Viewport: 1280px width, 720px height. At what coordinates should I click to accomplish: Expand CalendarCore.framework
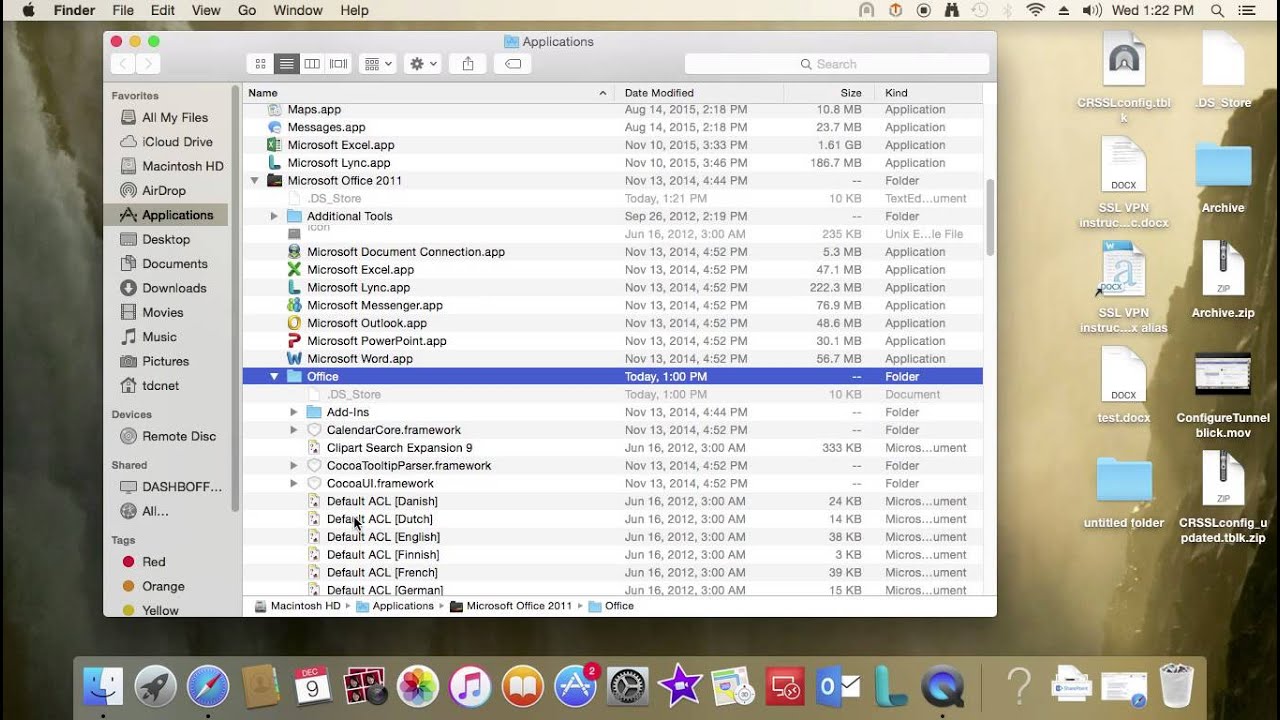coord(293,430)
